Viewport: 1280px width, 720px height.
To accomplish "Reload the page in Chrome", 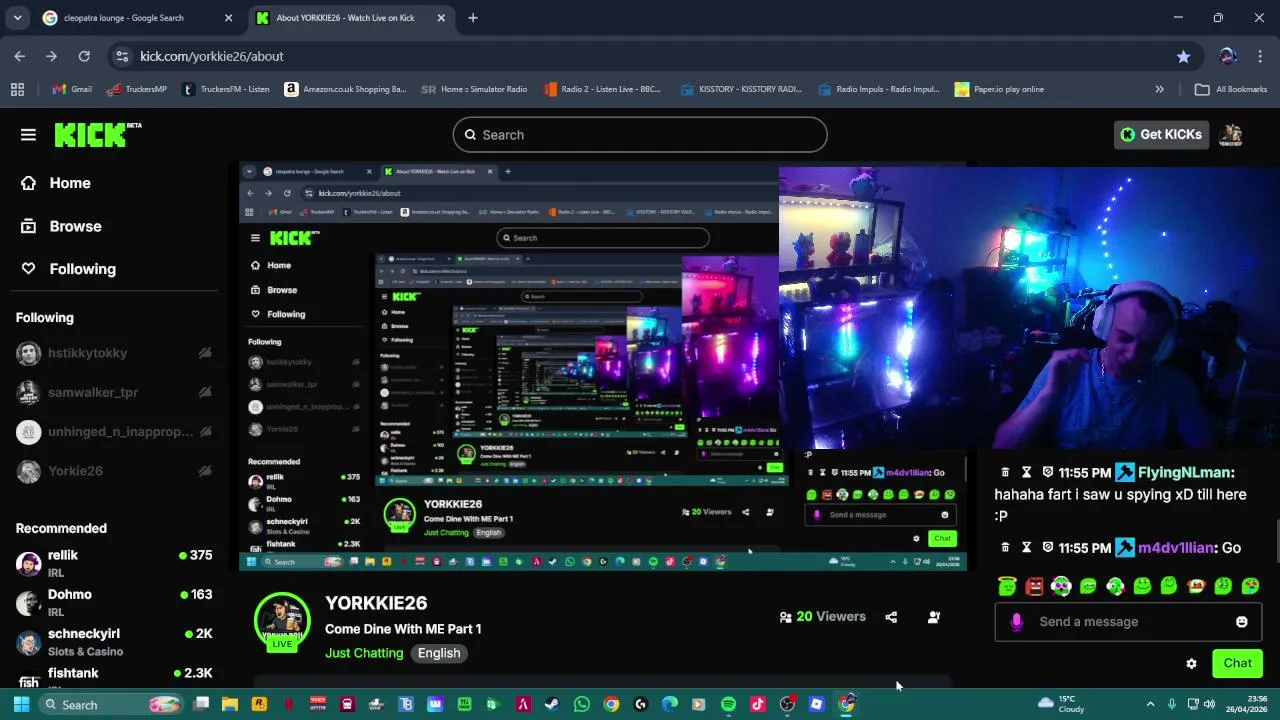I will (x=84, y=56).
